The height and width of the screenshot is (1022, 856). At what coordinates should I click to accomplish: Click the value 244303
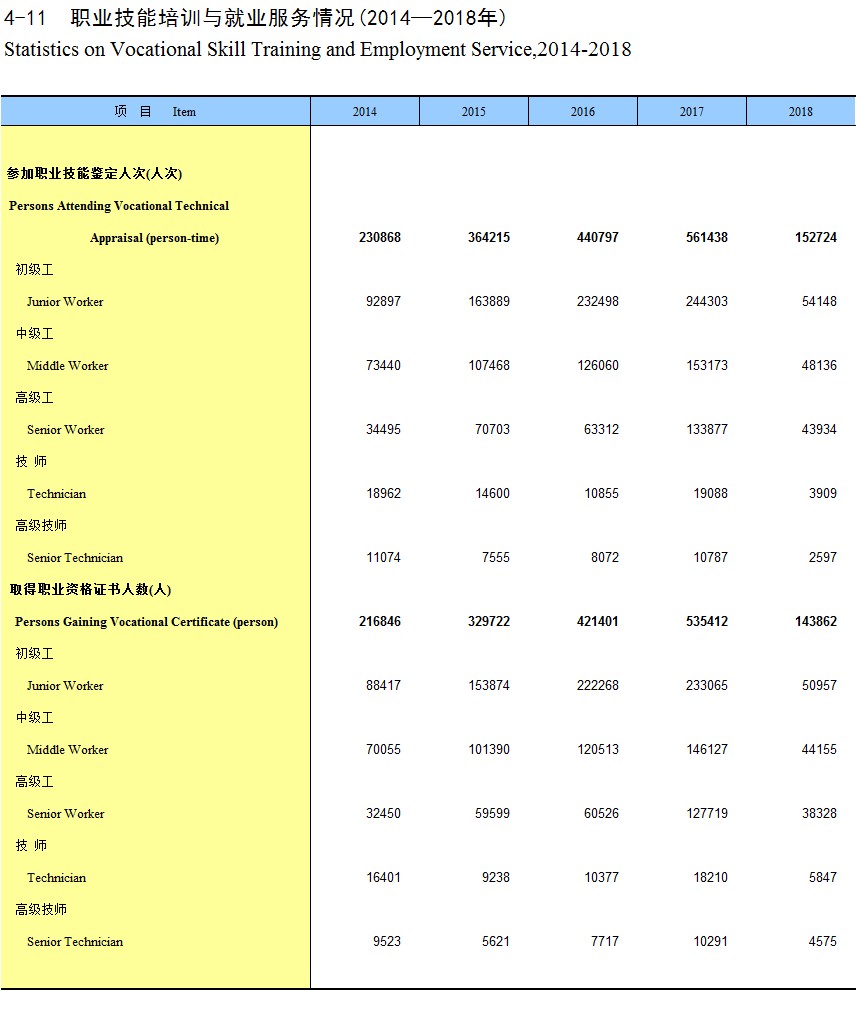coord(707,301)
